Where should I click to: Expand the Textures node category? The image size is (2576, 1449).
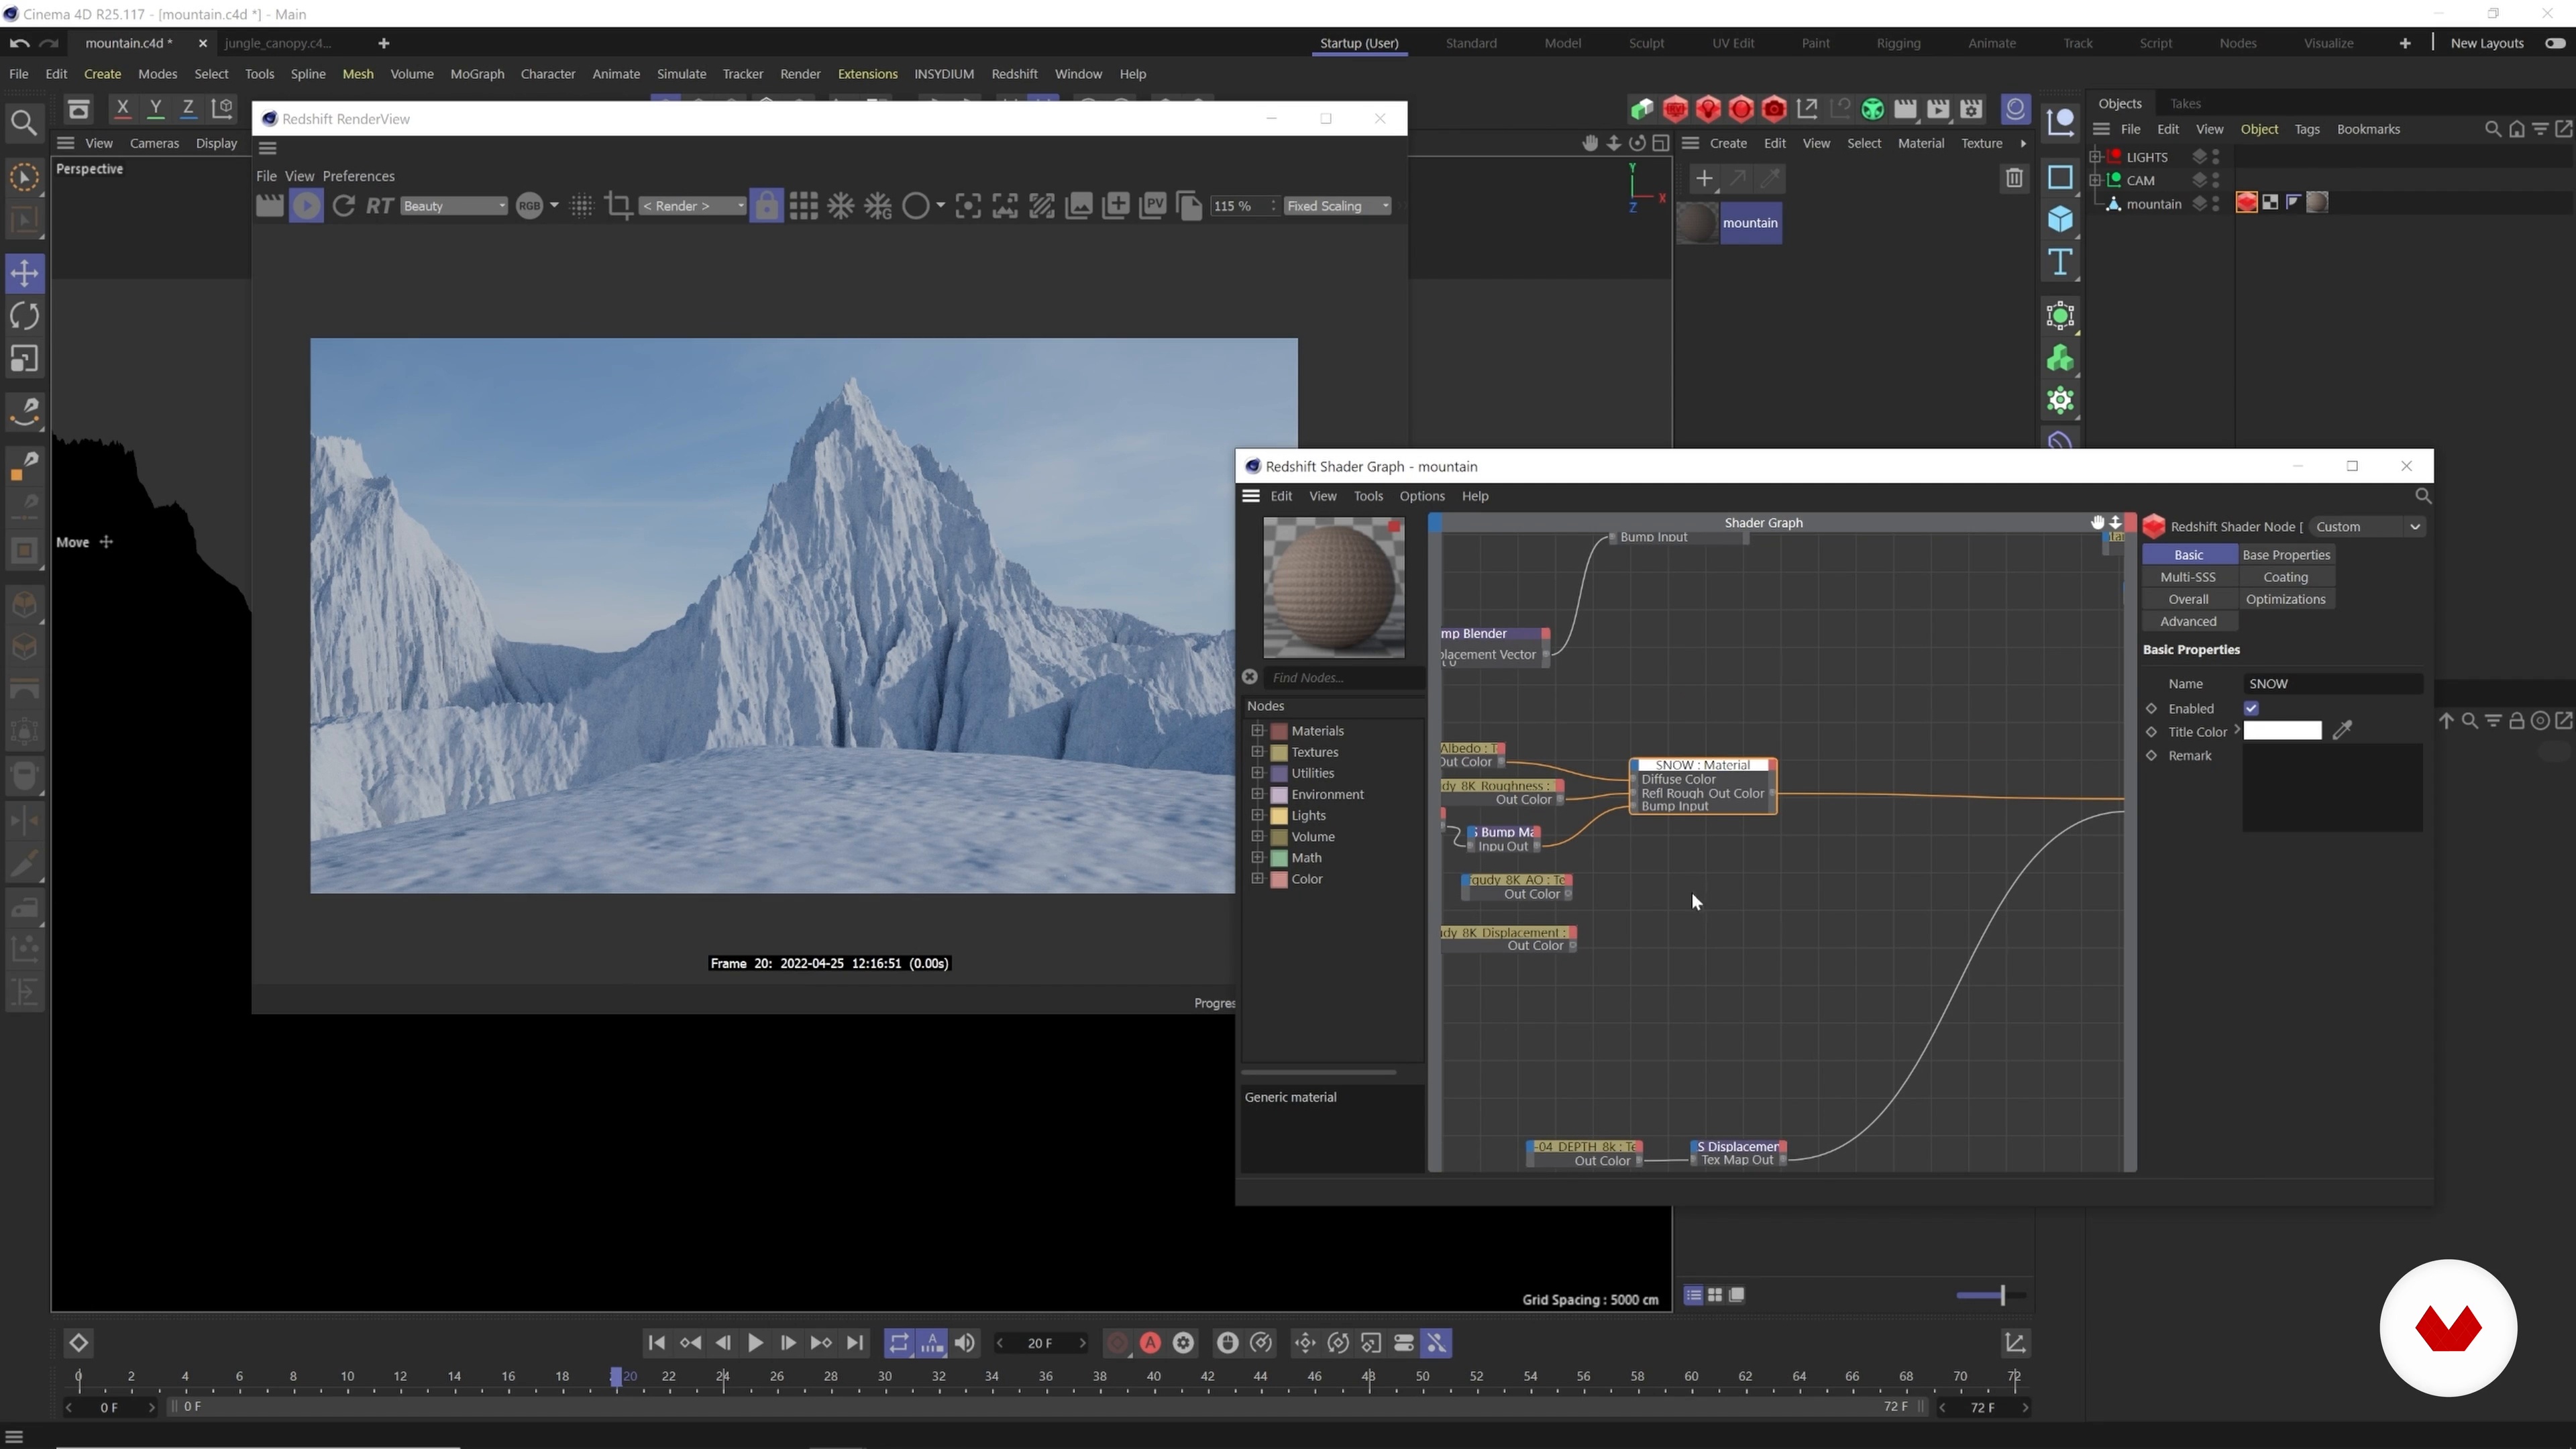[x=1257, y=751]
